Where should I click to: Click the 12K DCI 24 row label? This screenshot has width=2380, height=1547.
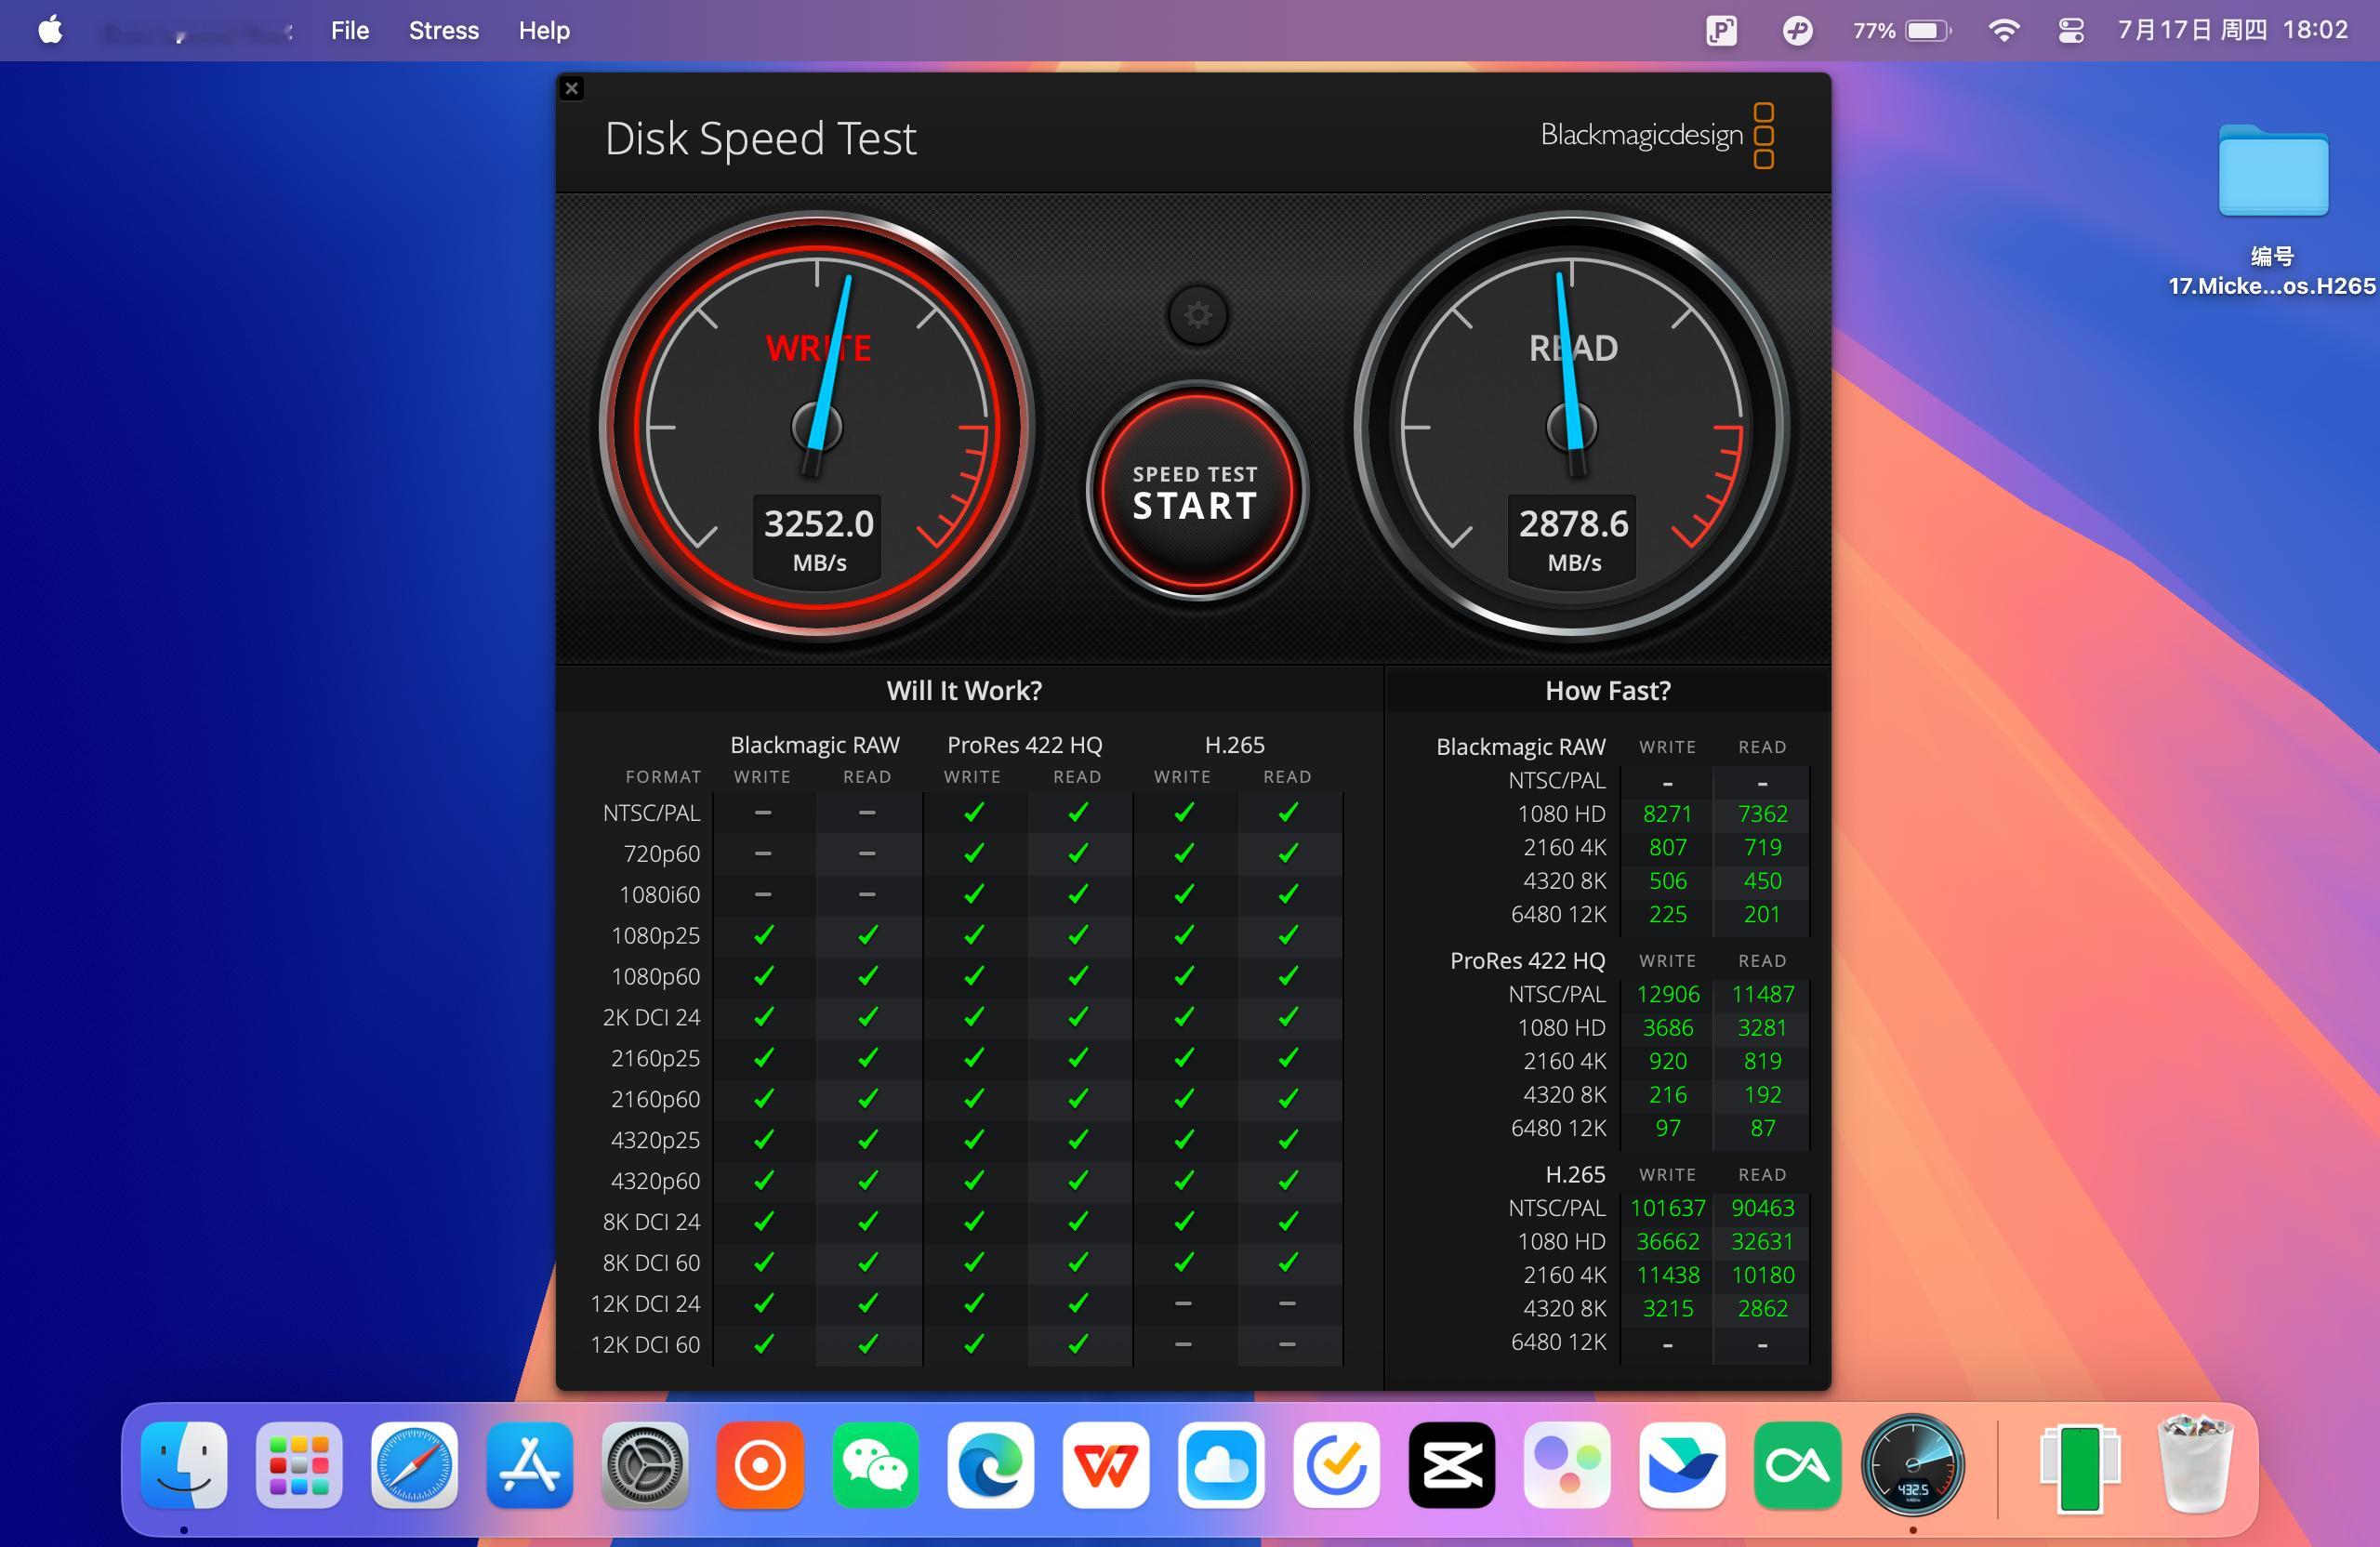[645, 1304]
